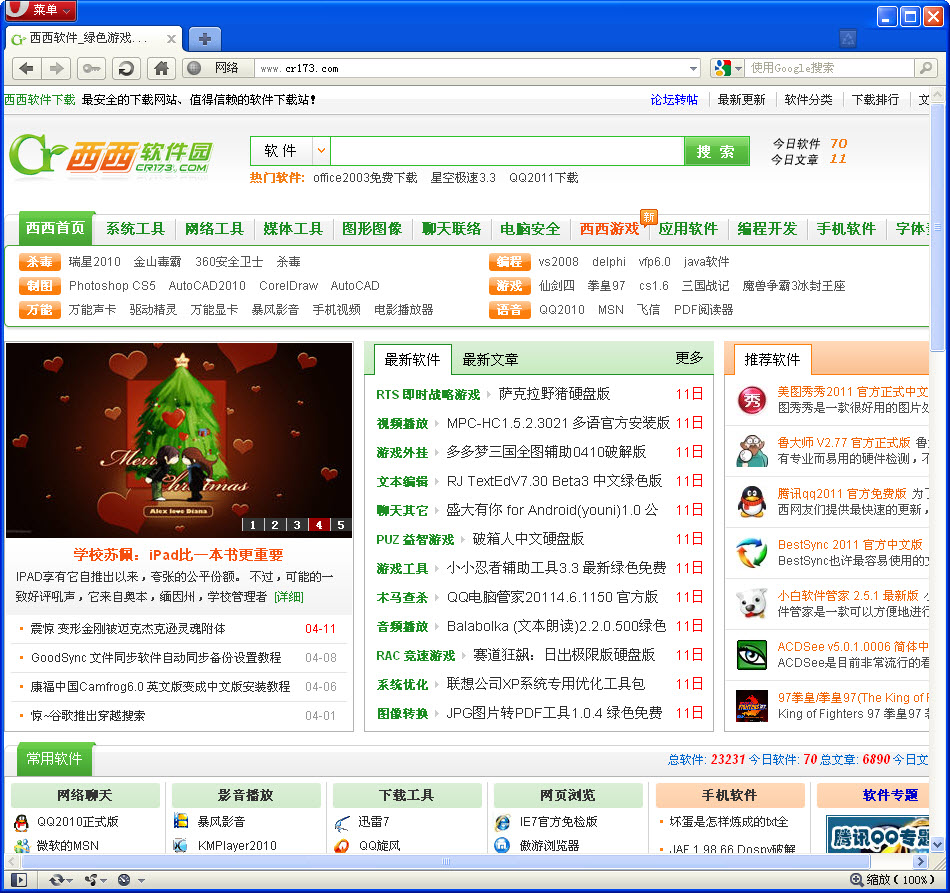Click the KMPlayer2010 icon
The height and width of the screenshot is (893, 950).
(181, 845)
